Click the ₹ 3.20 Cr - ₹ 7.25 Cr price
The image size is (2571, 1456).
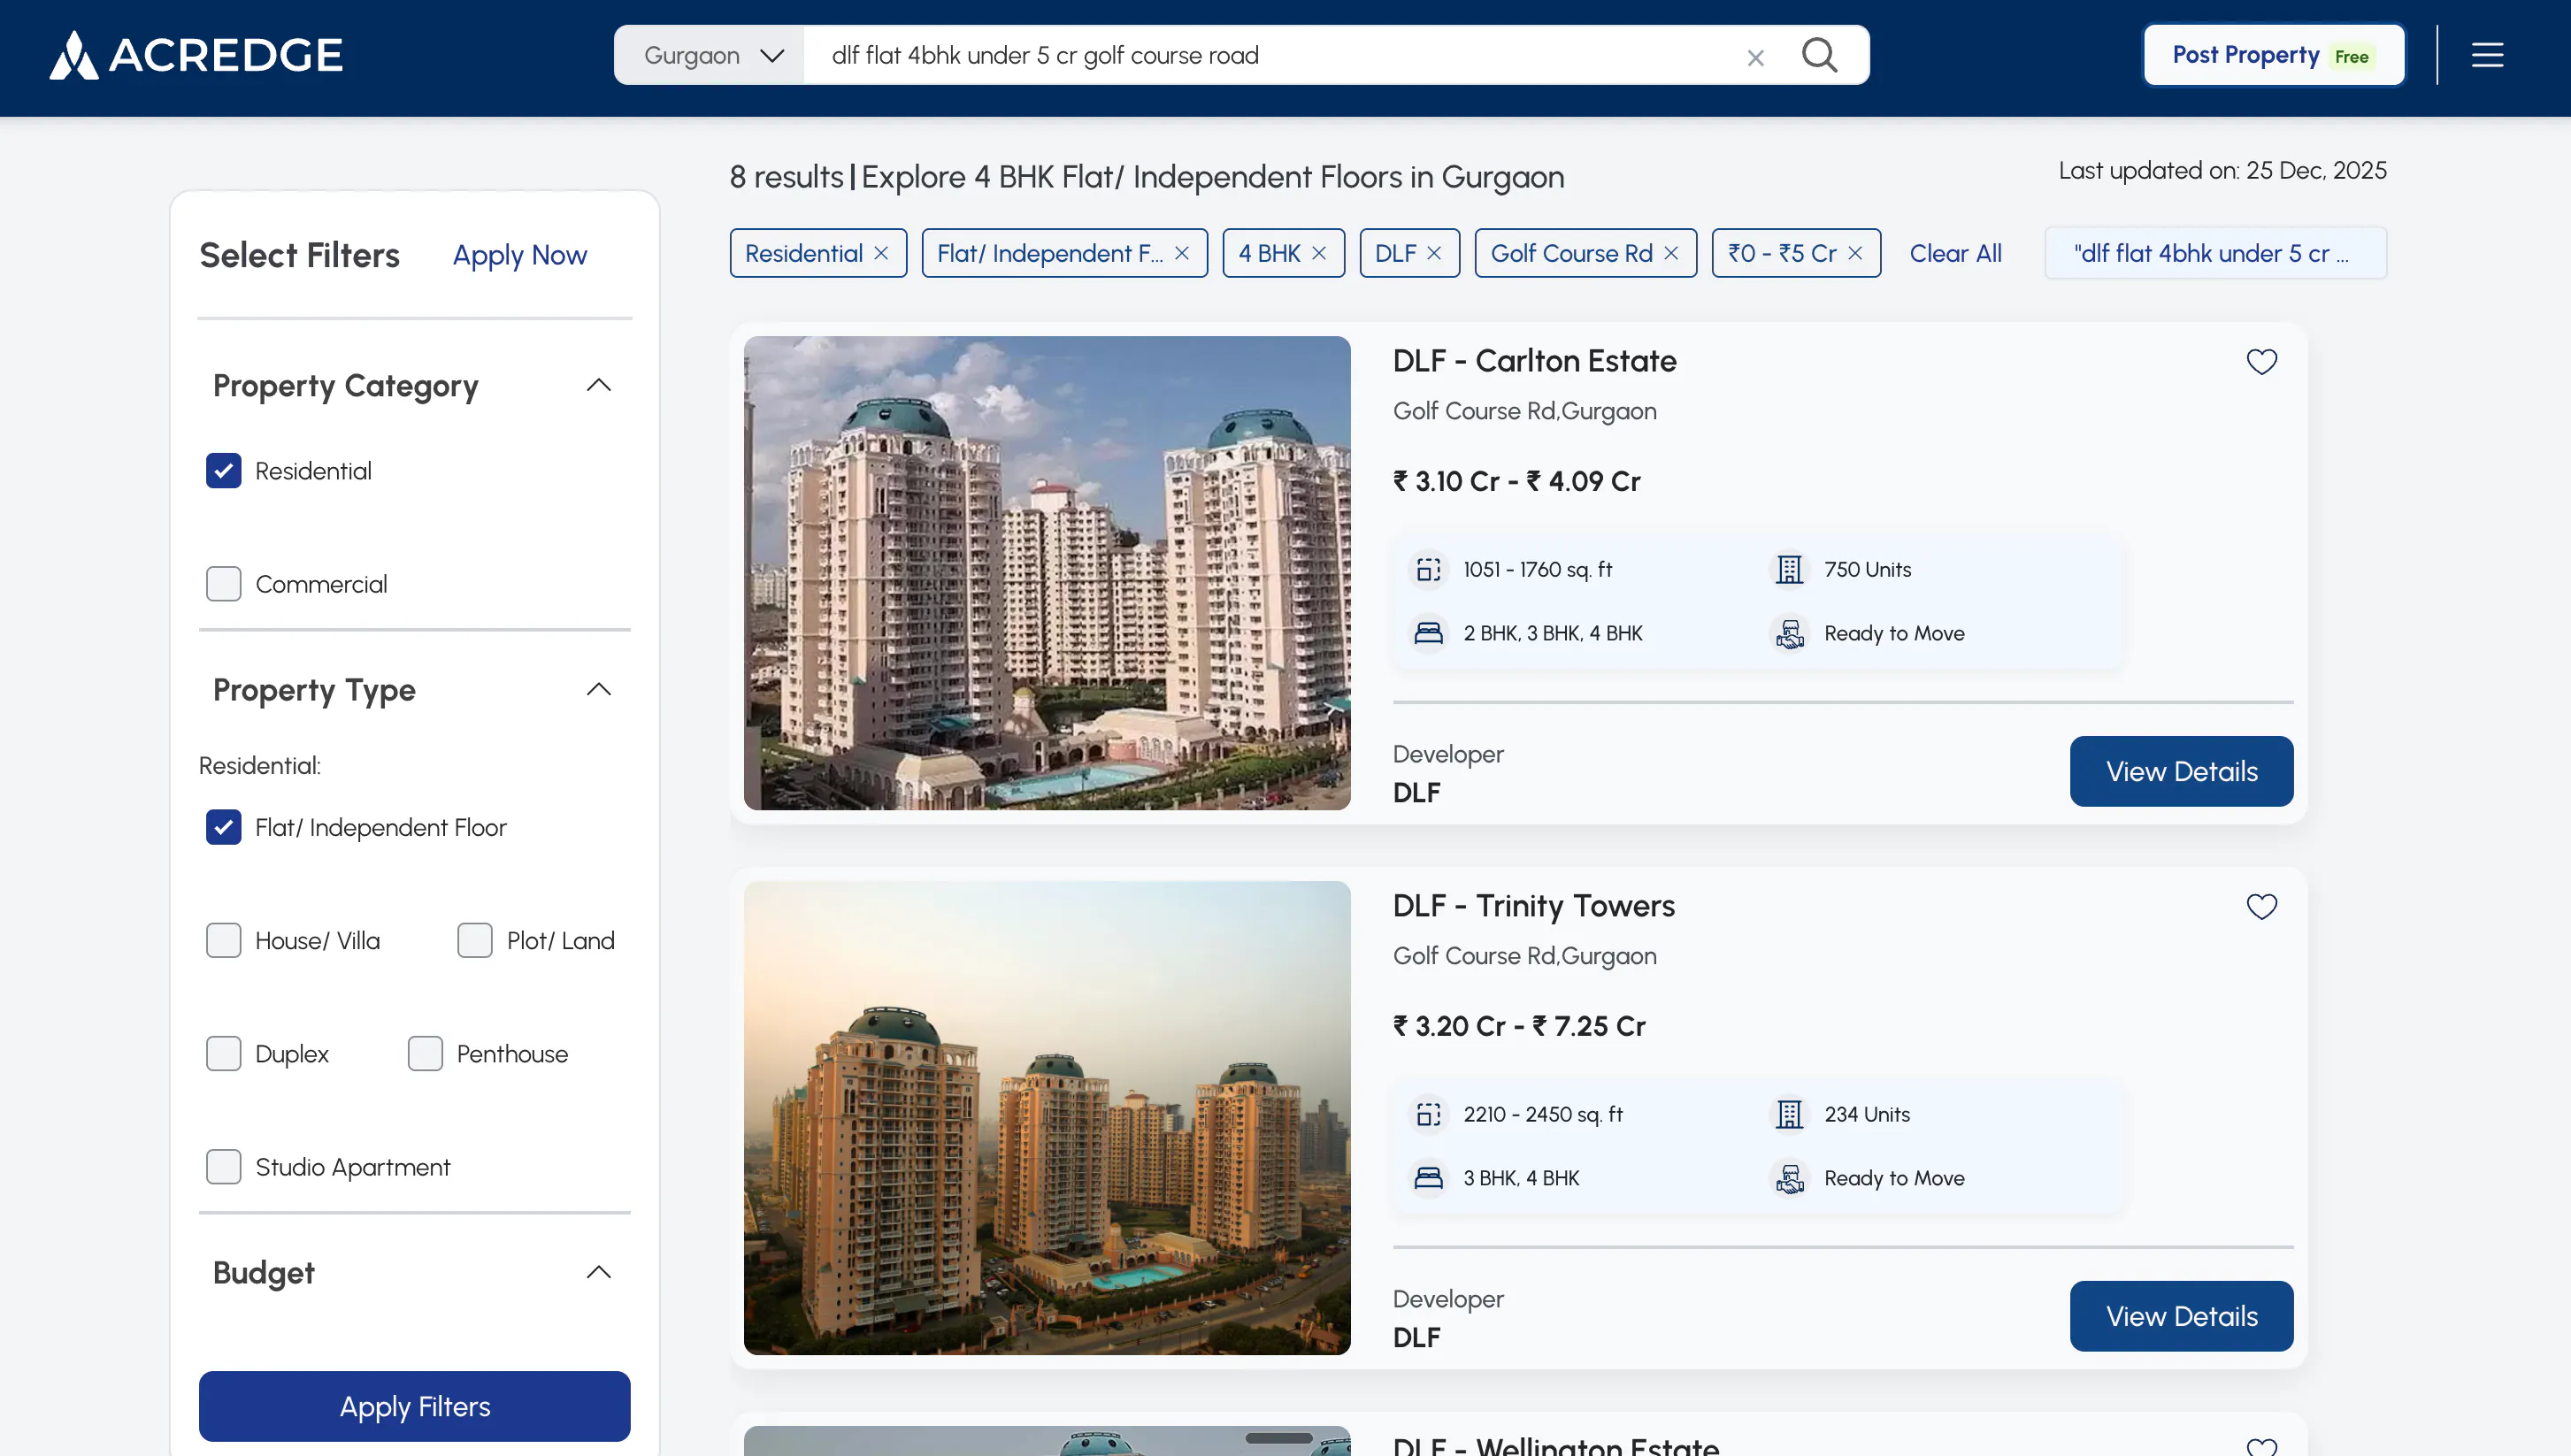[x=1519, y=1027]
